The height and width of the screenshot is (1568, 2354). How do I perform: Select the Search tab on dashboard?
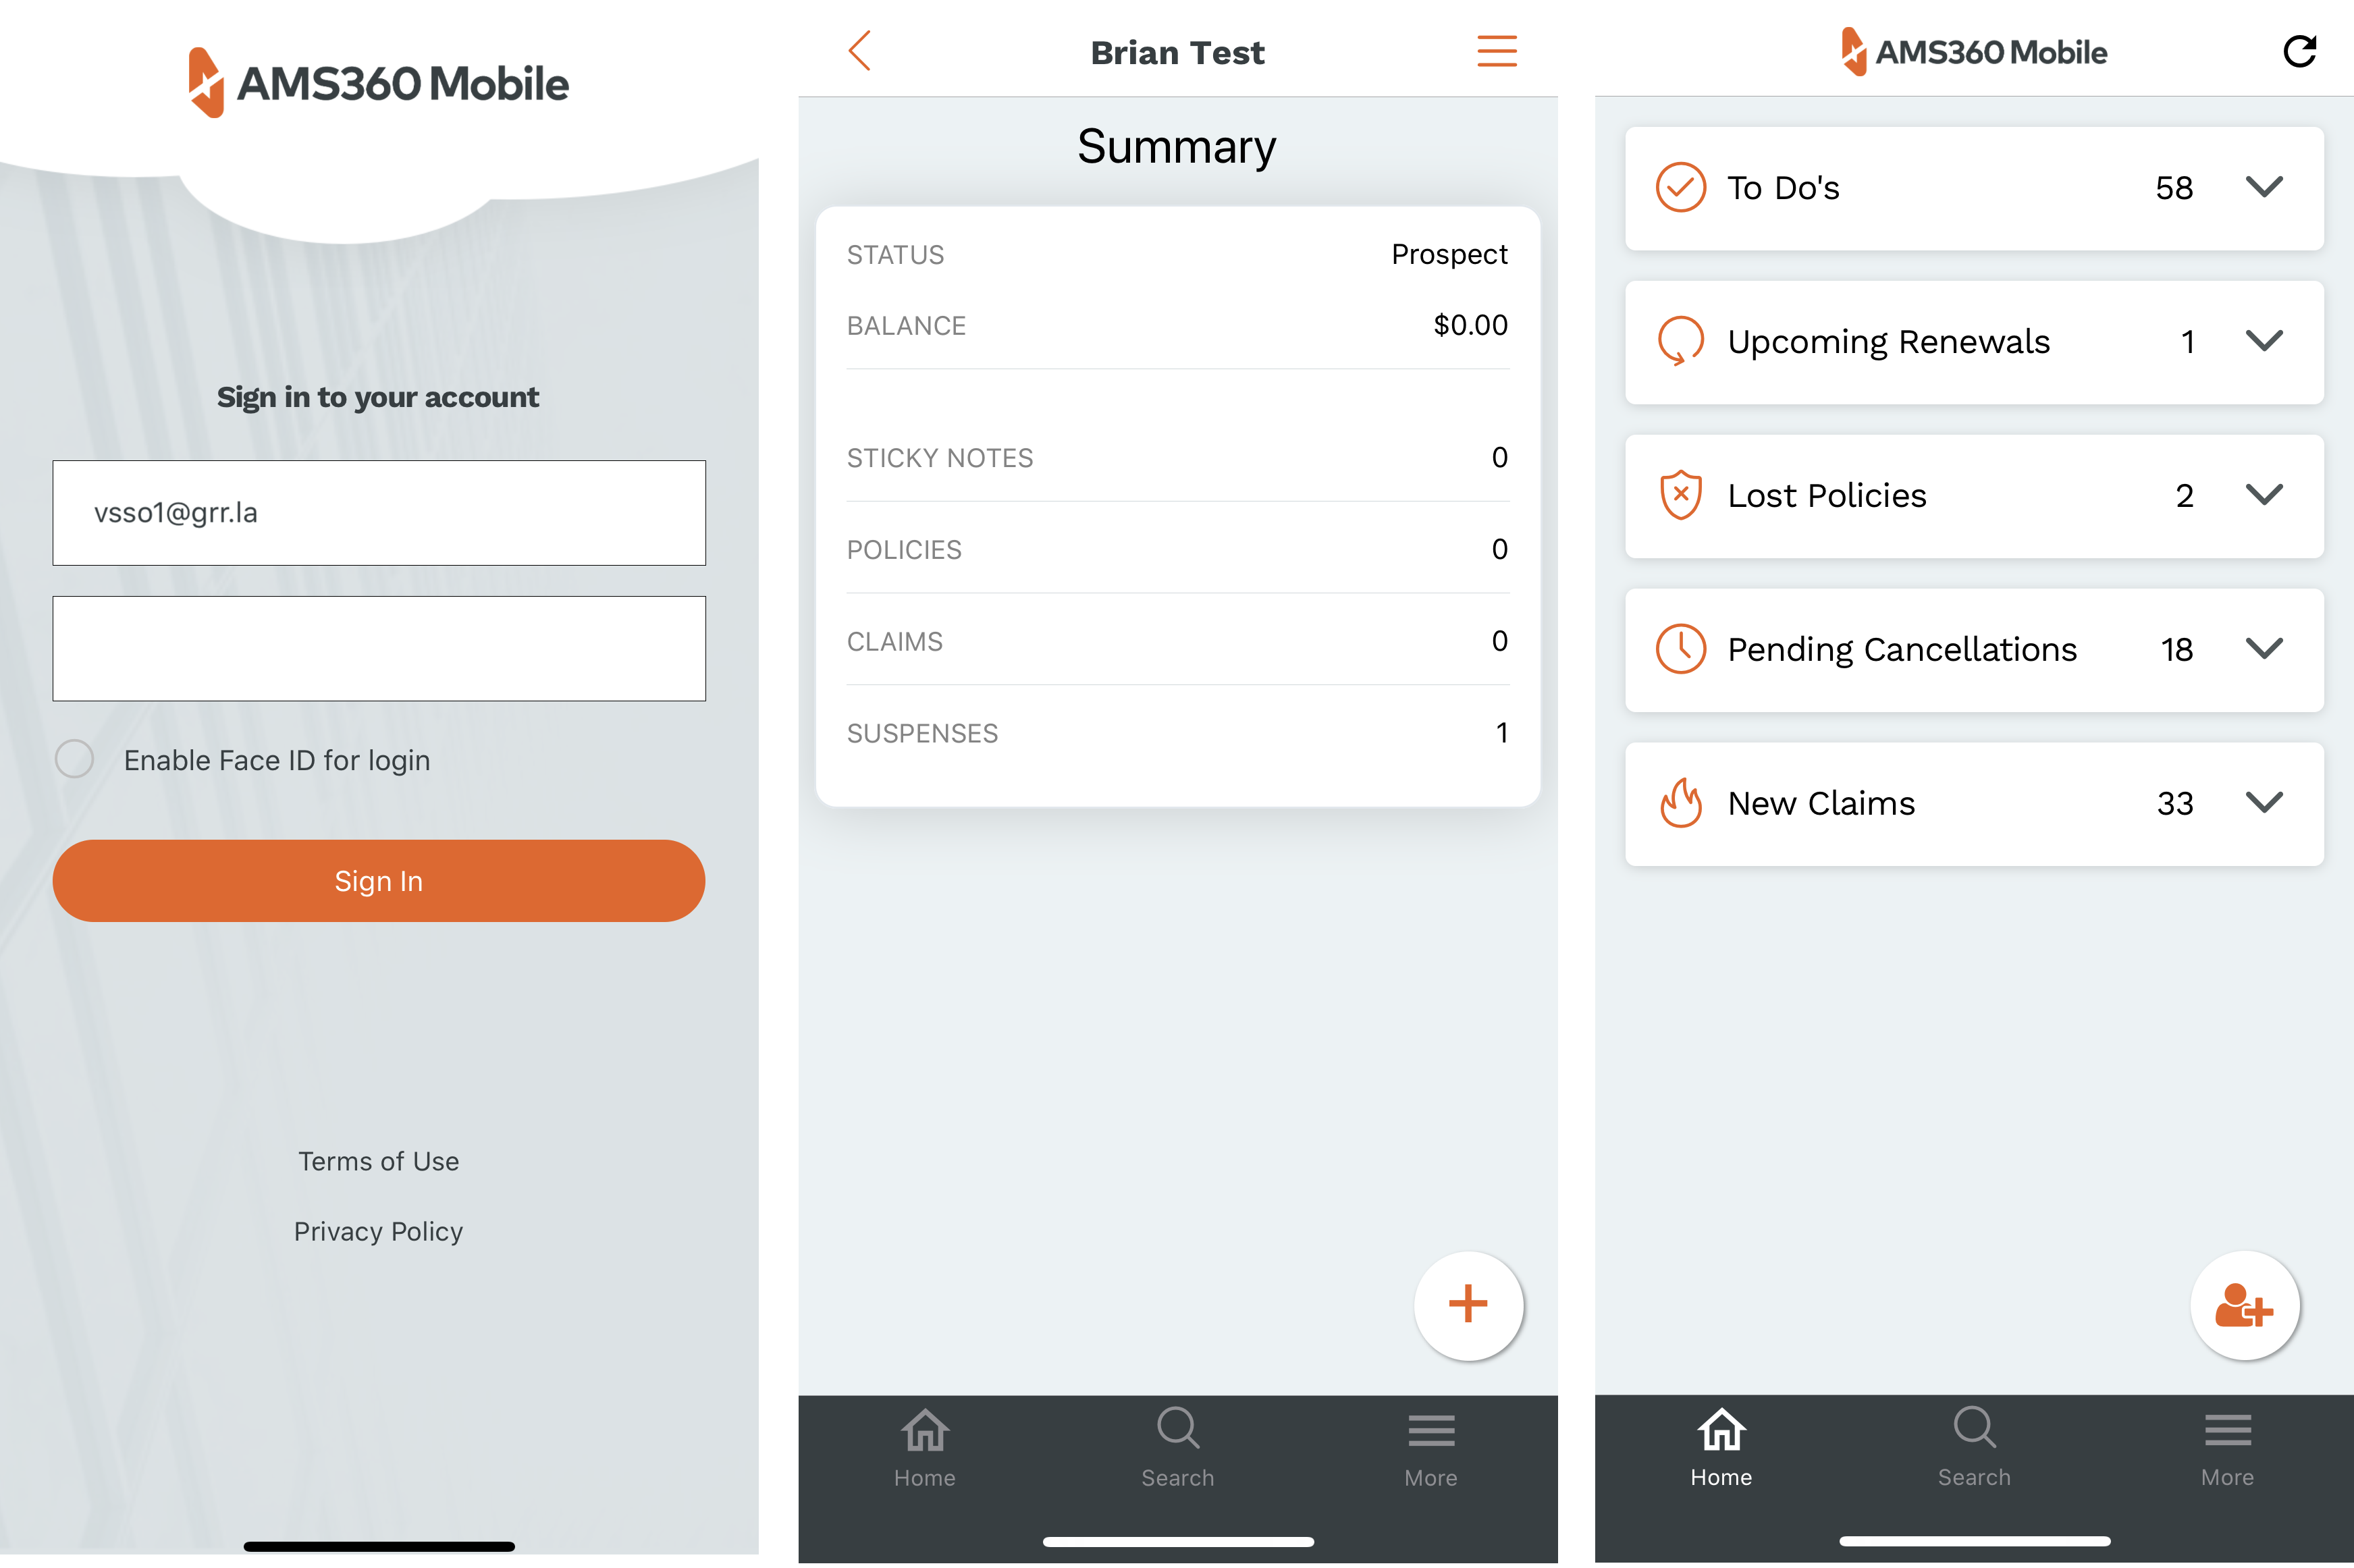(x=1973, y=1449)
